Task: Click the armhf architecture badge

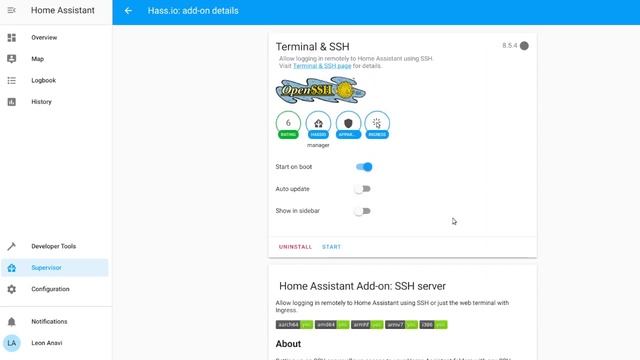Action: pyautogui.click(x=367, y=325)
